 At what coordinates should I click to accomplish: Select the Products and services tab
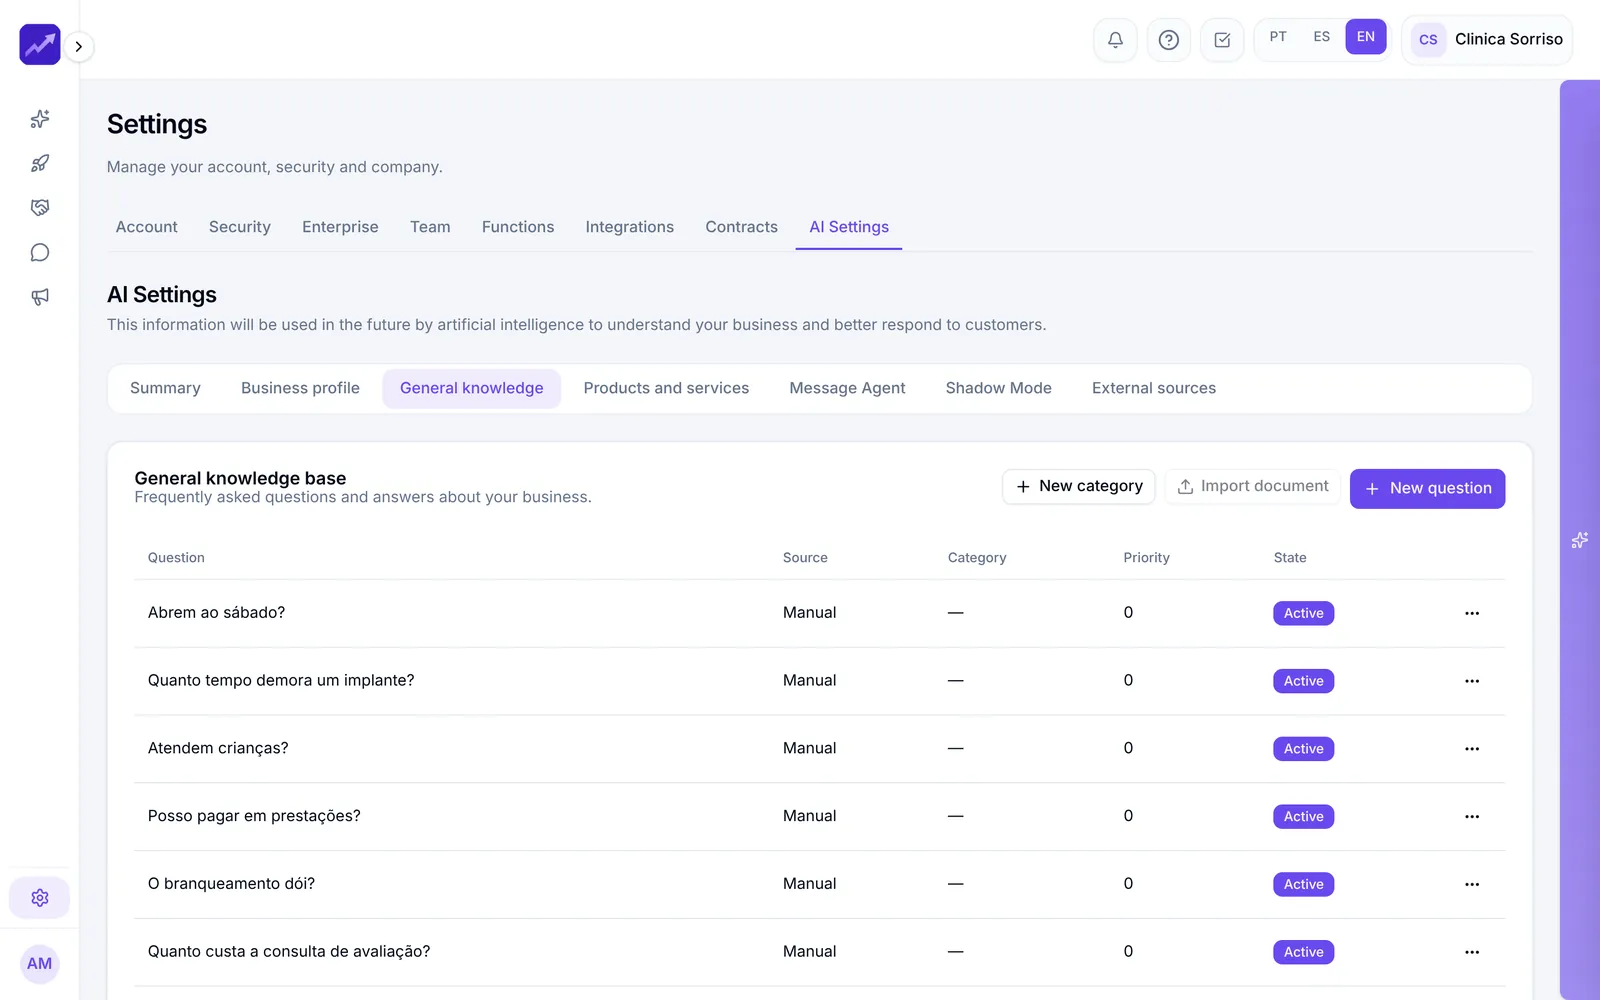(x=666, y=388)
